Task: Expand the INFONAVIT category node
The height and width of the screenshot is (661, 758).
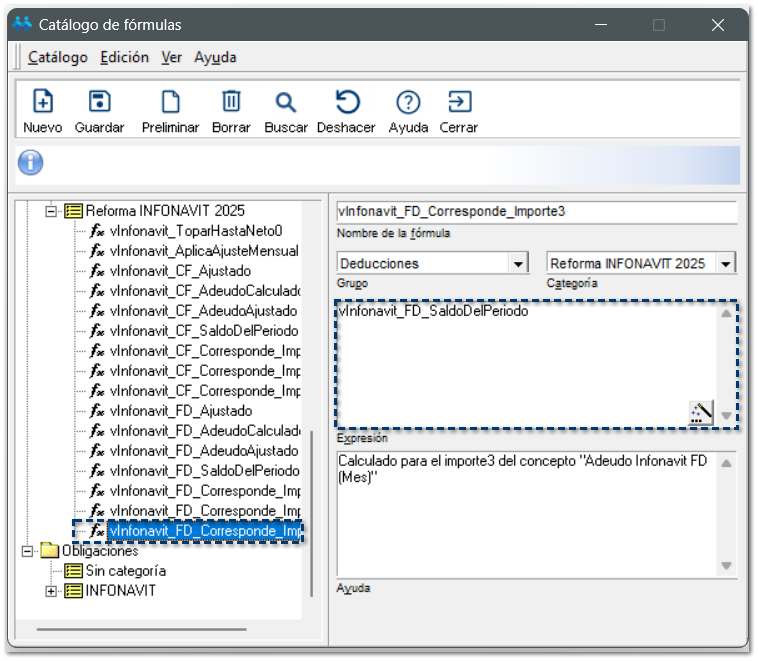Action: tap(52, 591)
